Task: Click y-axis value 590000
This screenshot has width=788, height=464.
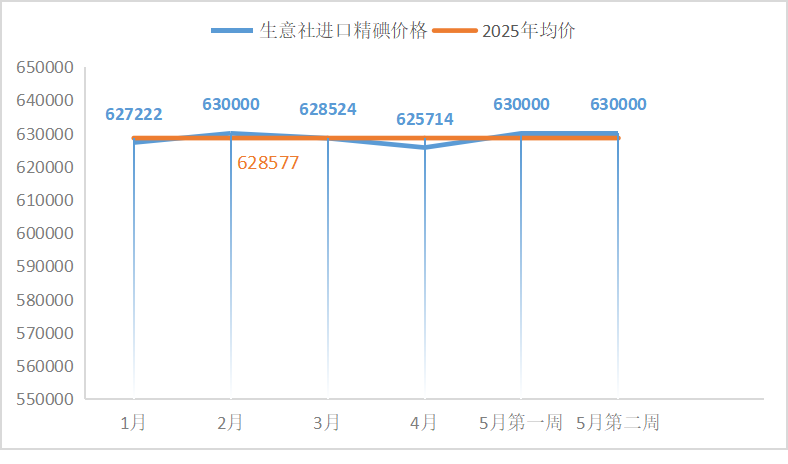Action: point(45,266)
